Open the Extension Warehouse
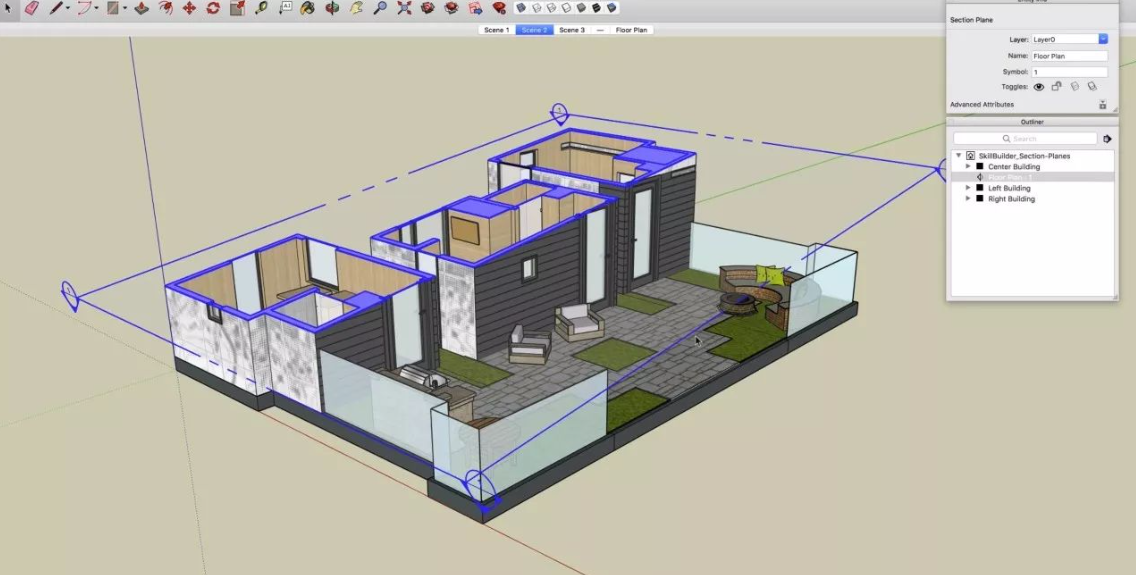This screenshot has width=1136, height=575. tap(451, 8)
